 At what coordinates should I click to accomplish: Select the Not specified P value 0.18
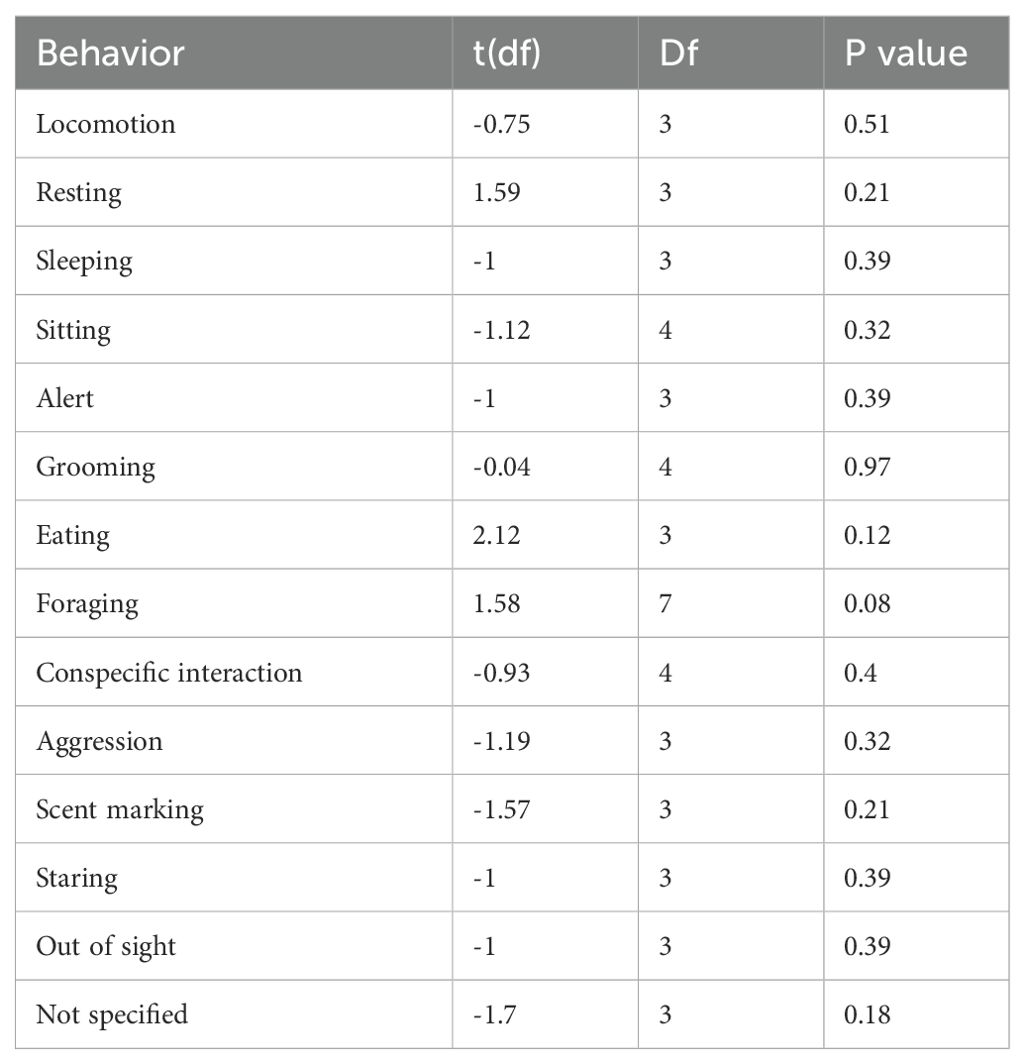coord(867,1015)
